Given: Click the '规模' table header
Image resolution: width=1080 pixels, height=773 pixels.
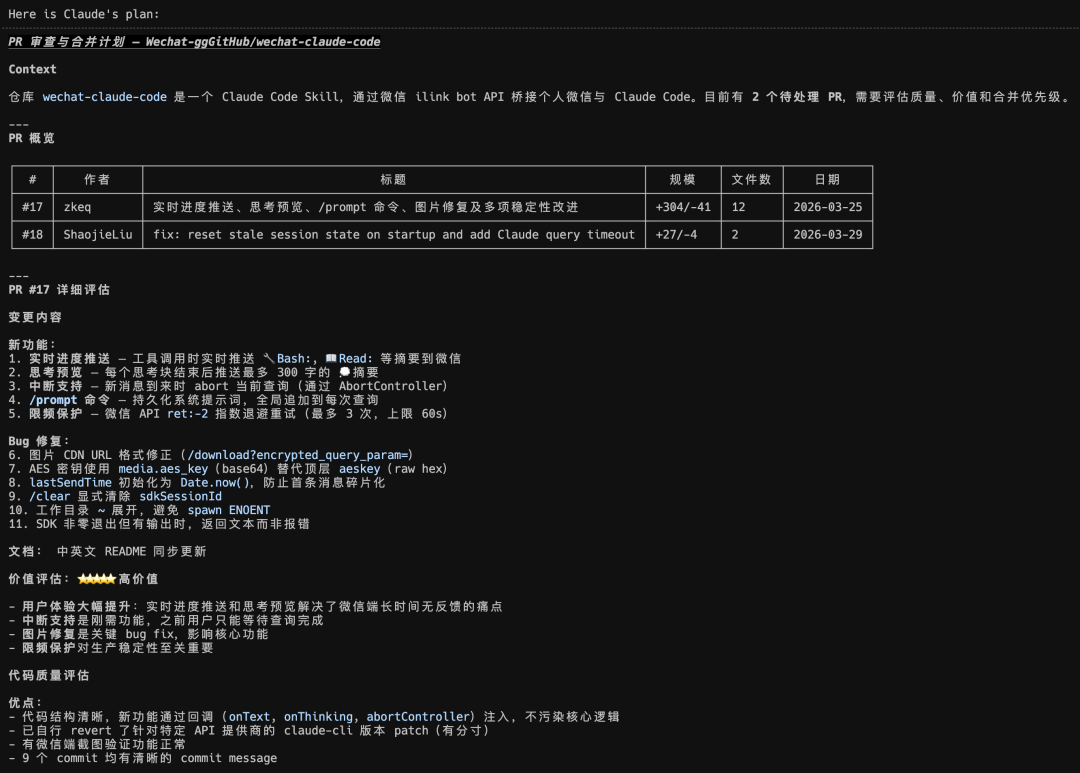Looking at the screenshot, I should 683,179.
